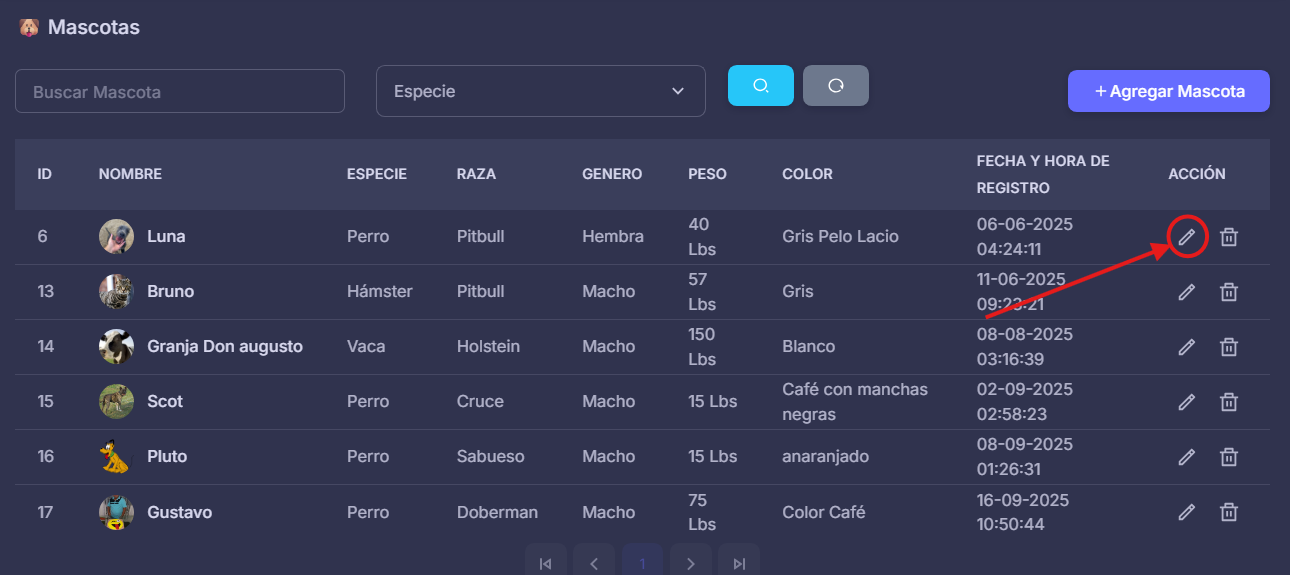Edit the Bruno pet record
This screenshot has height=575, width=1290.
(1186, 292)
